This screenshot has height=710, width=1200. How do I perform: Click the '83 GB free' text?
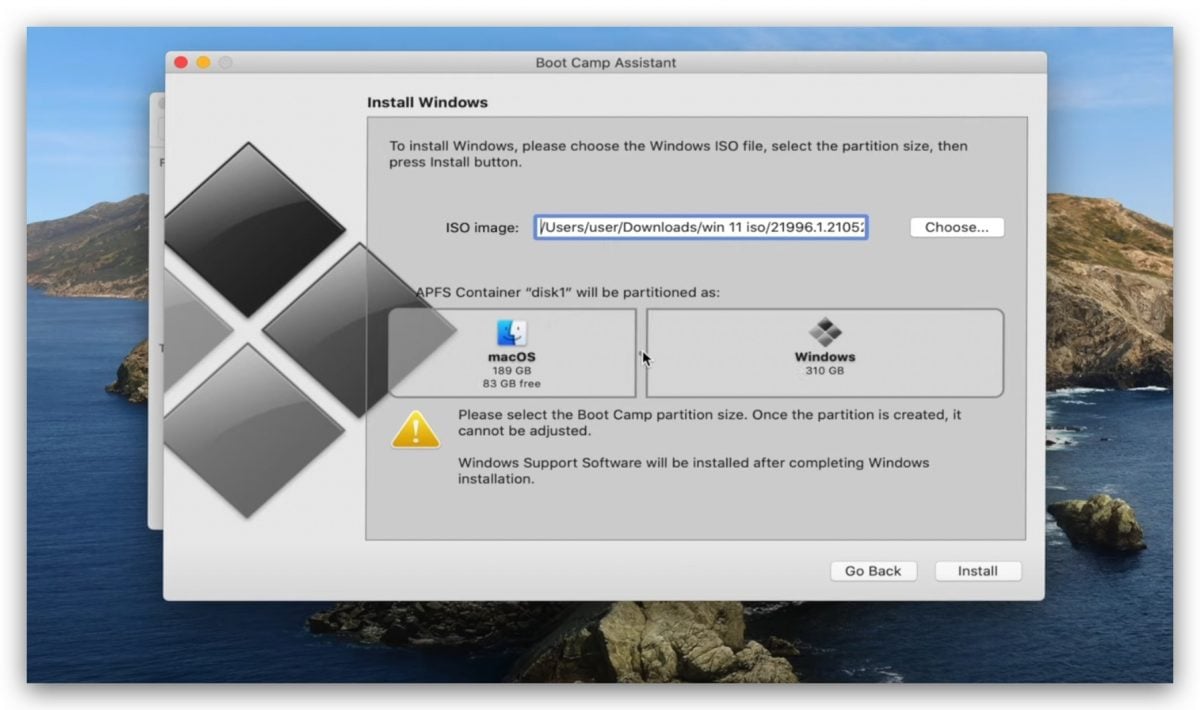point(511,383)
